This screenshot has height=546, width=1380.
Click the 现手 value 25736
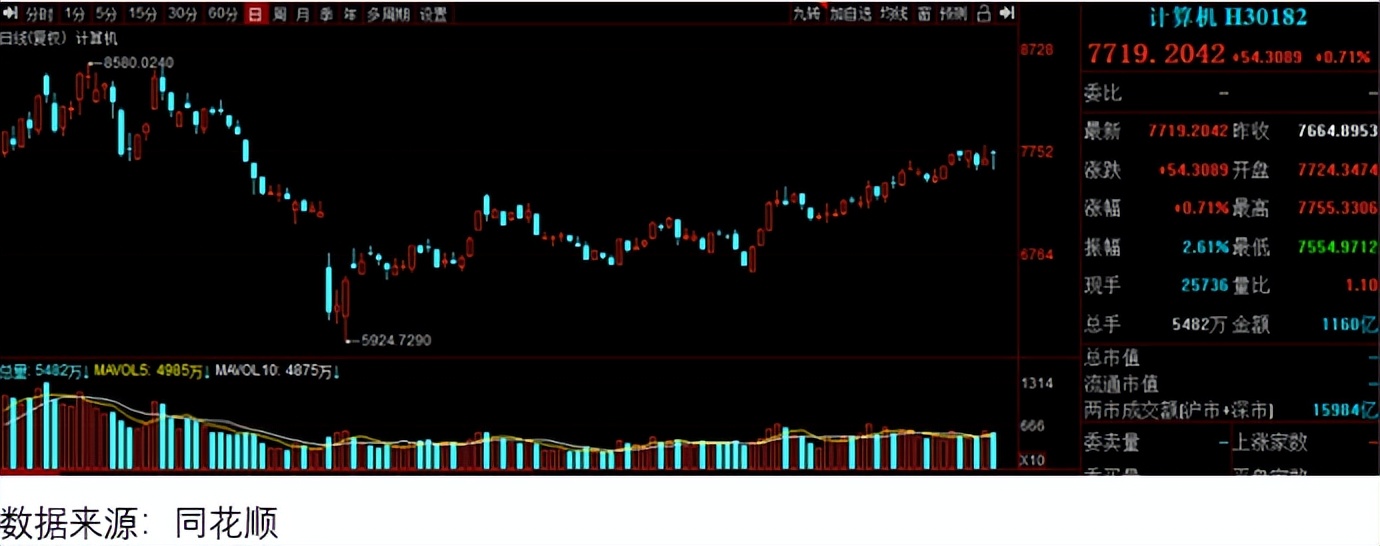[1204, 286]
